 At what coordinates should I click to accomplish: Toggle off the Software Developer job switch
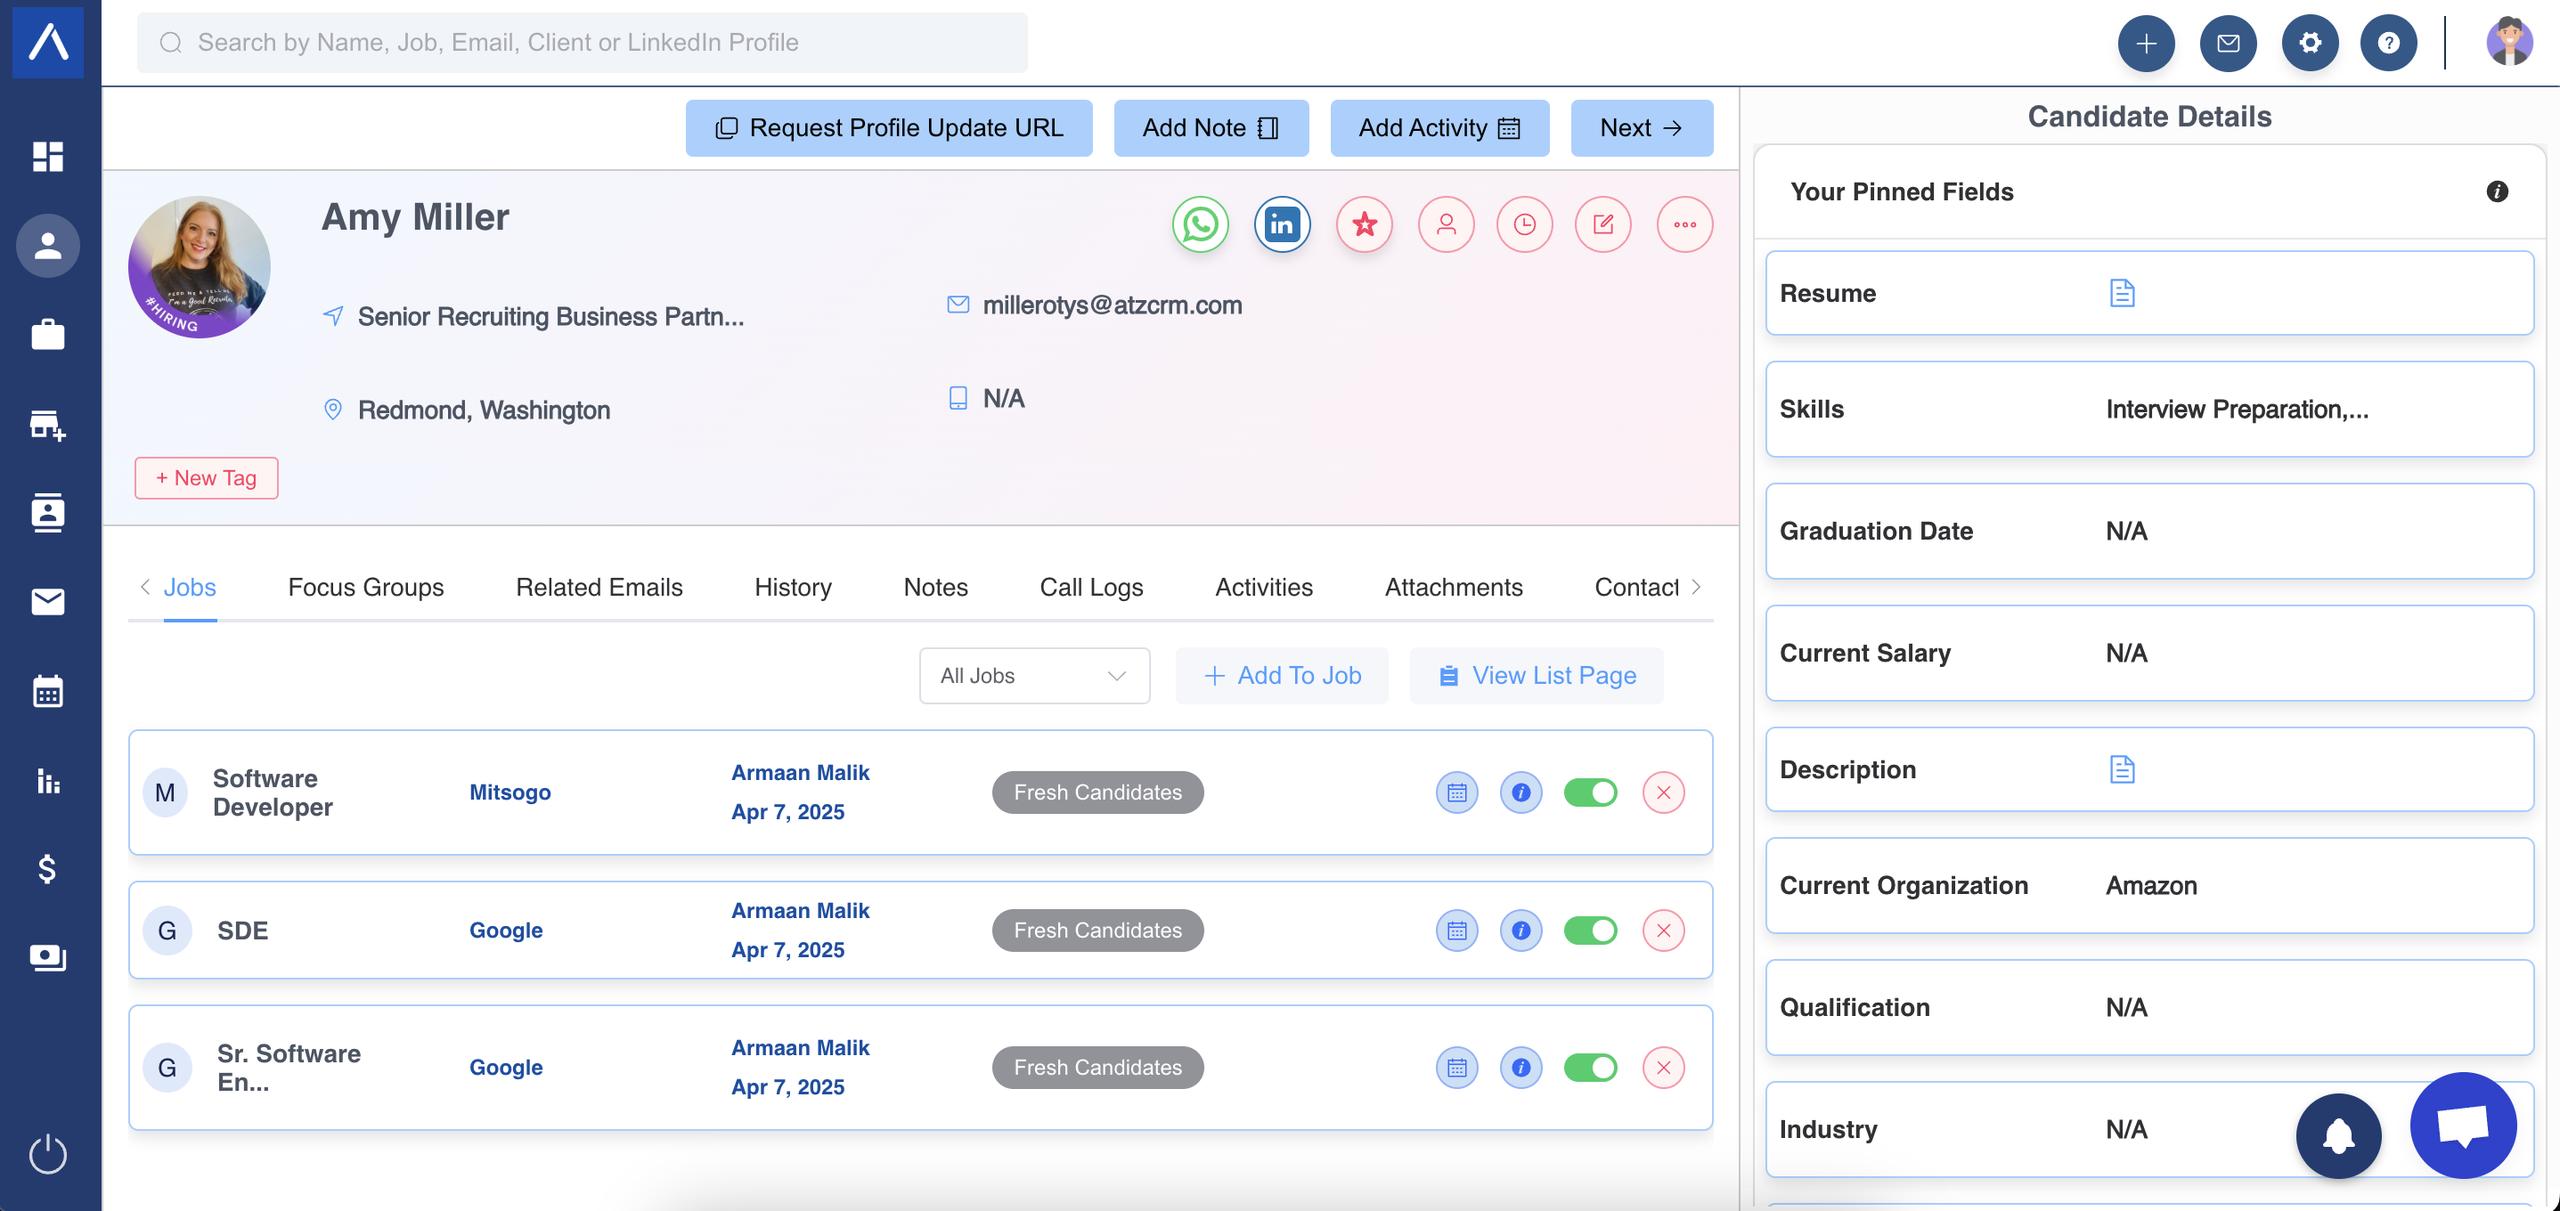(x=1590, y=793)
